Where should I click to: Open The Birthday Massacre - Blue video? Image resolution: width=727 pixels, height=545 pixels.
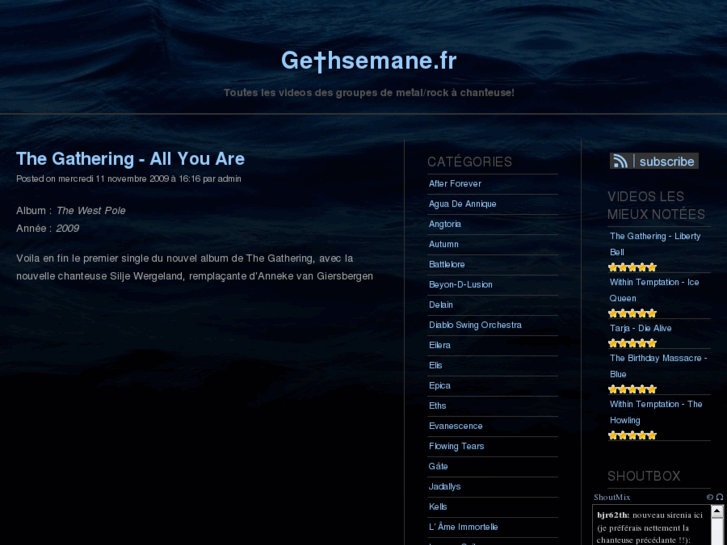click(x=658, y=366)
